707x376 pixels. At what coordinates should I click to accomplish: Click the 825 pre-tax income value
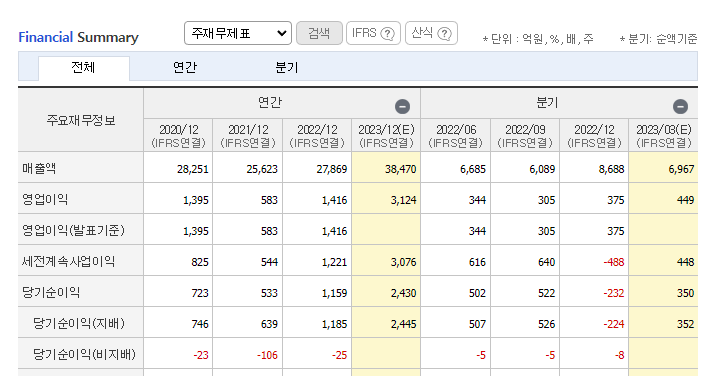pos(200,262)
